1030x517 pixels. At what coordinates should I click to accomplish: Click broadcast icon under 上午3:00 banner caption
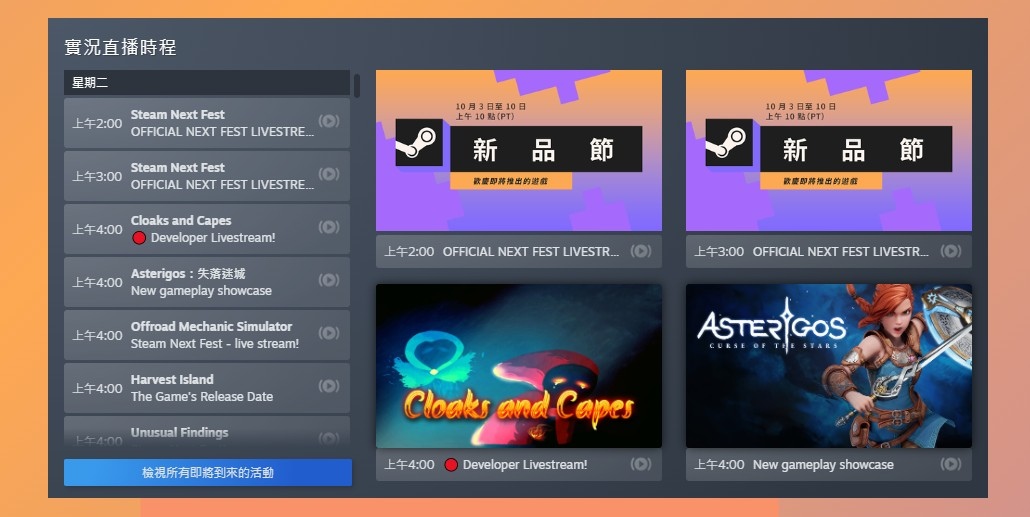point(951,251)
